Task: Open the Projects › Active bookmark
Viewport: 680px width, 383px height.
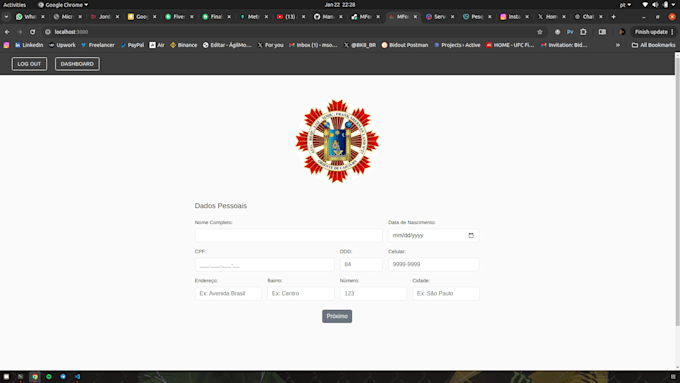Action: click(457, 45)
